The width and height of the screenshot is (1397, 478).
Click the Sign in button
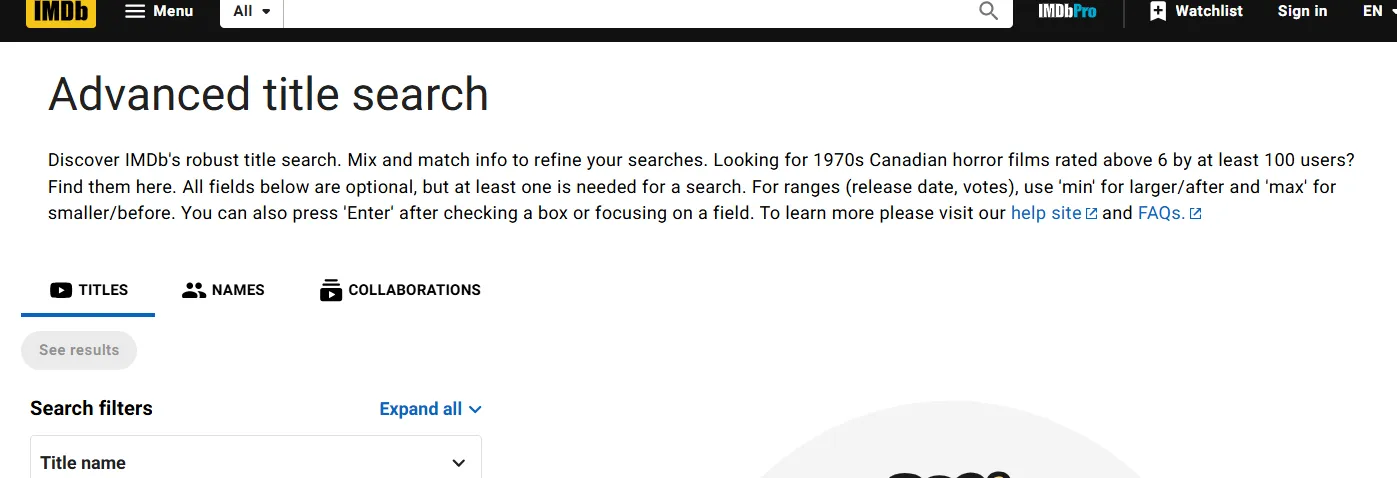[x=1302, y=11]
